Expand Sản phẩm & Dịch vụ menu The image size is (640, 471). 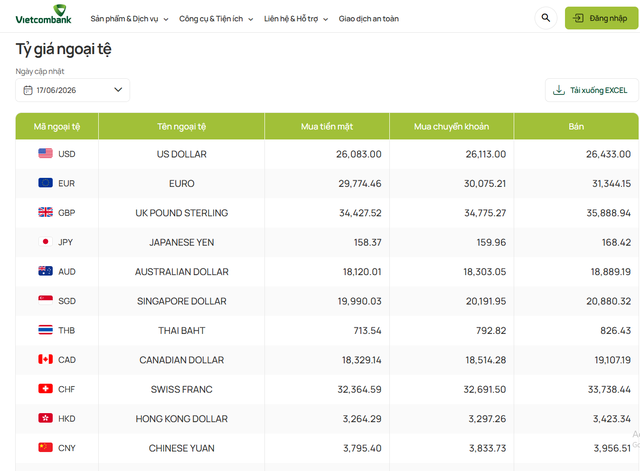point(129,19)
